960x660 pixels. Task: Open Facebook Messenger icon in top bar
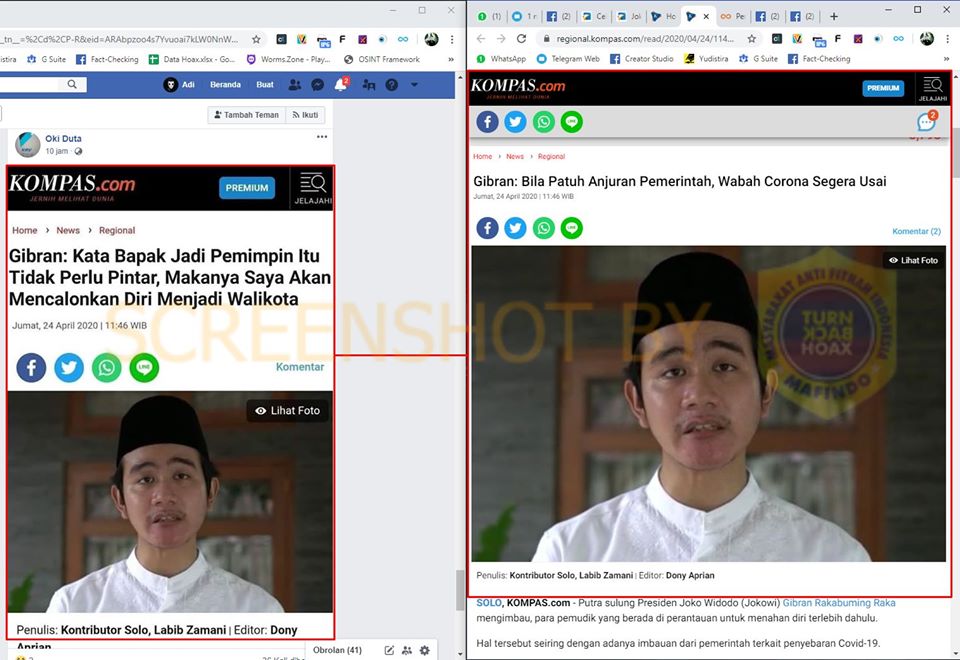click(317, 84)
